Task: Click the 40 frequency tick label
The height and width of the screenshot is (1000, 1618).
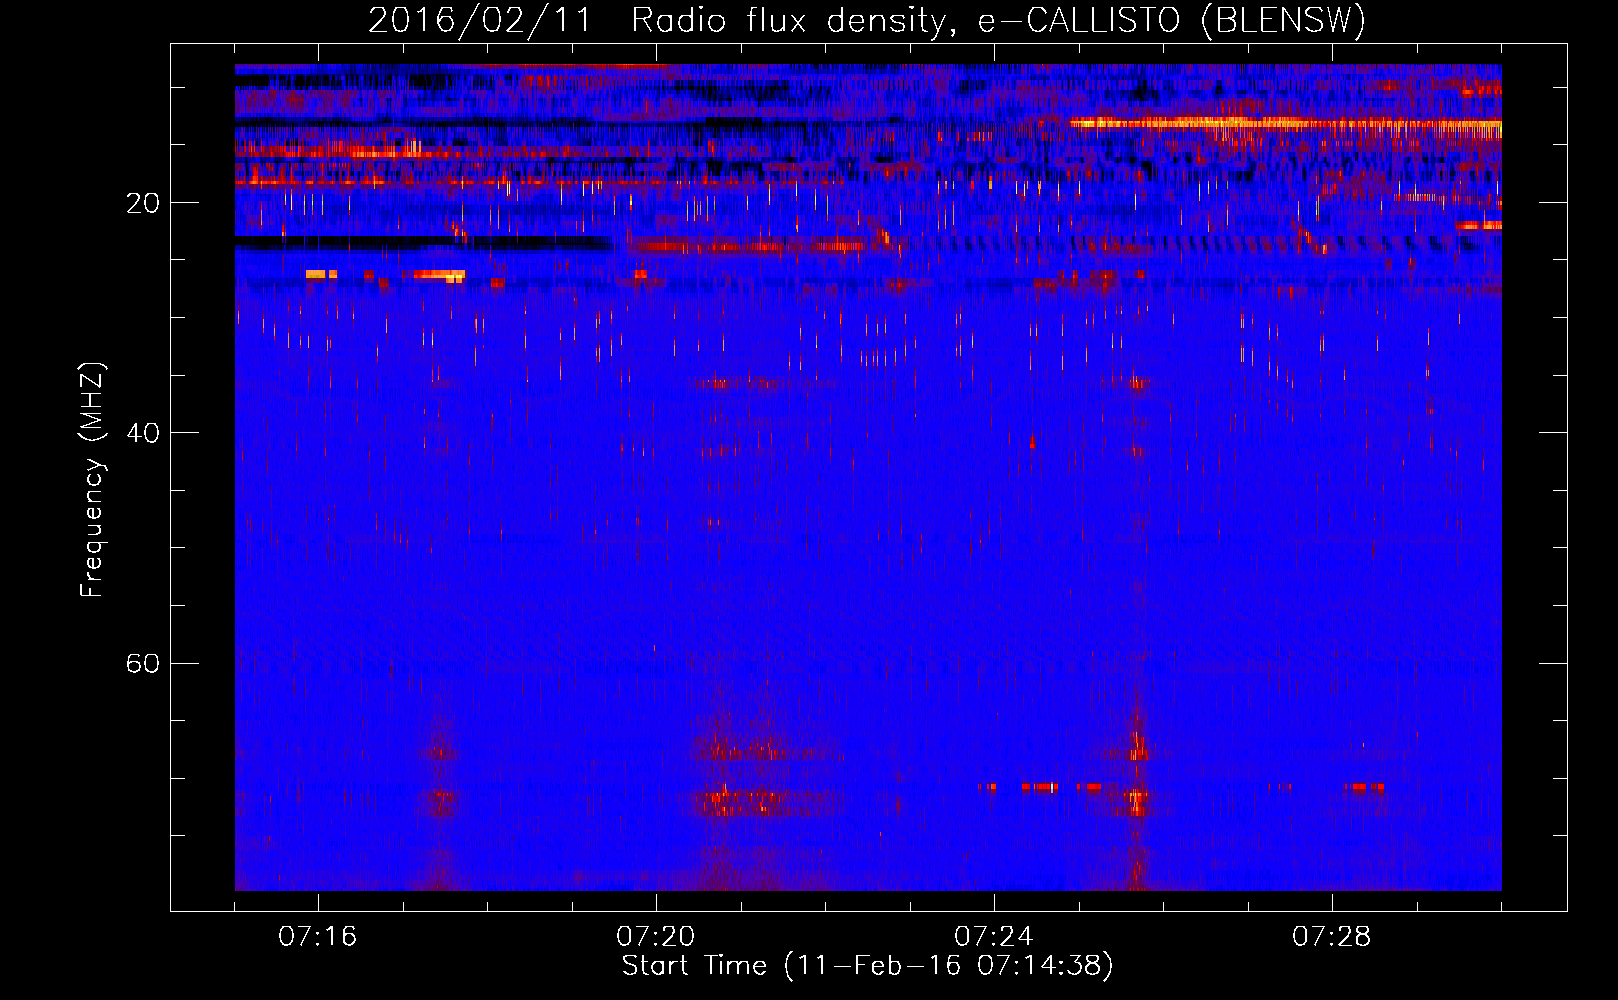Action: (x=143, y=433)
